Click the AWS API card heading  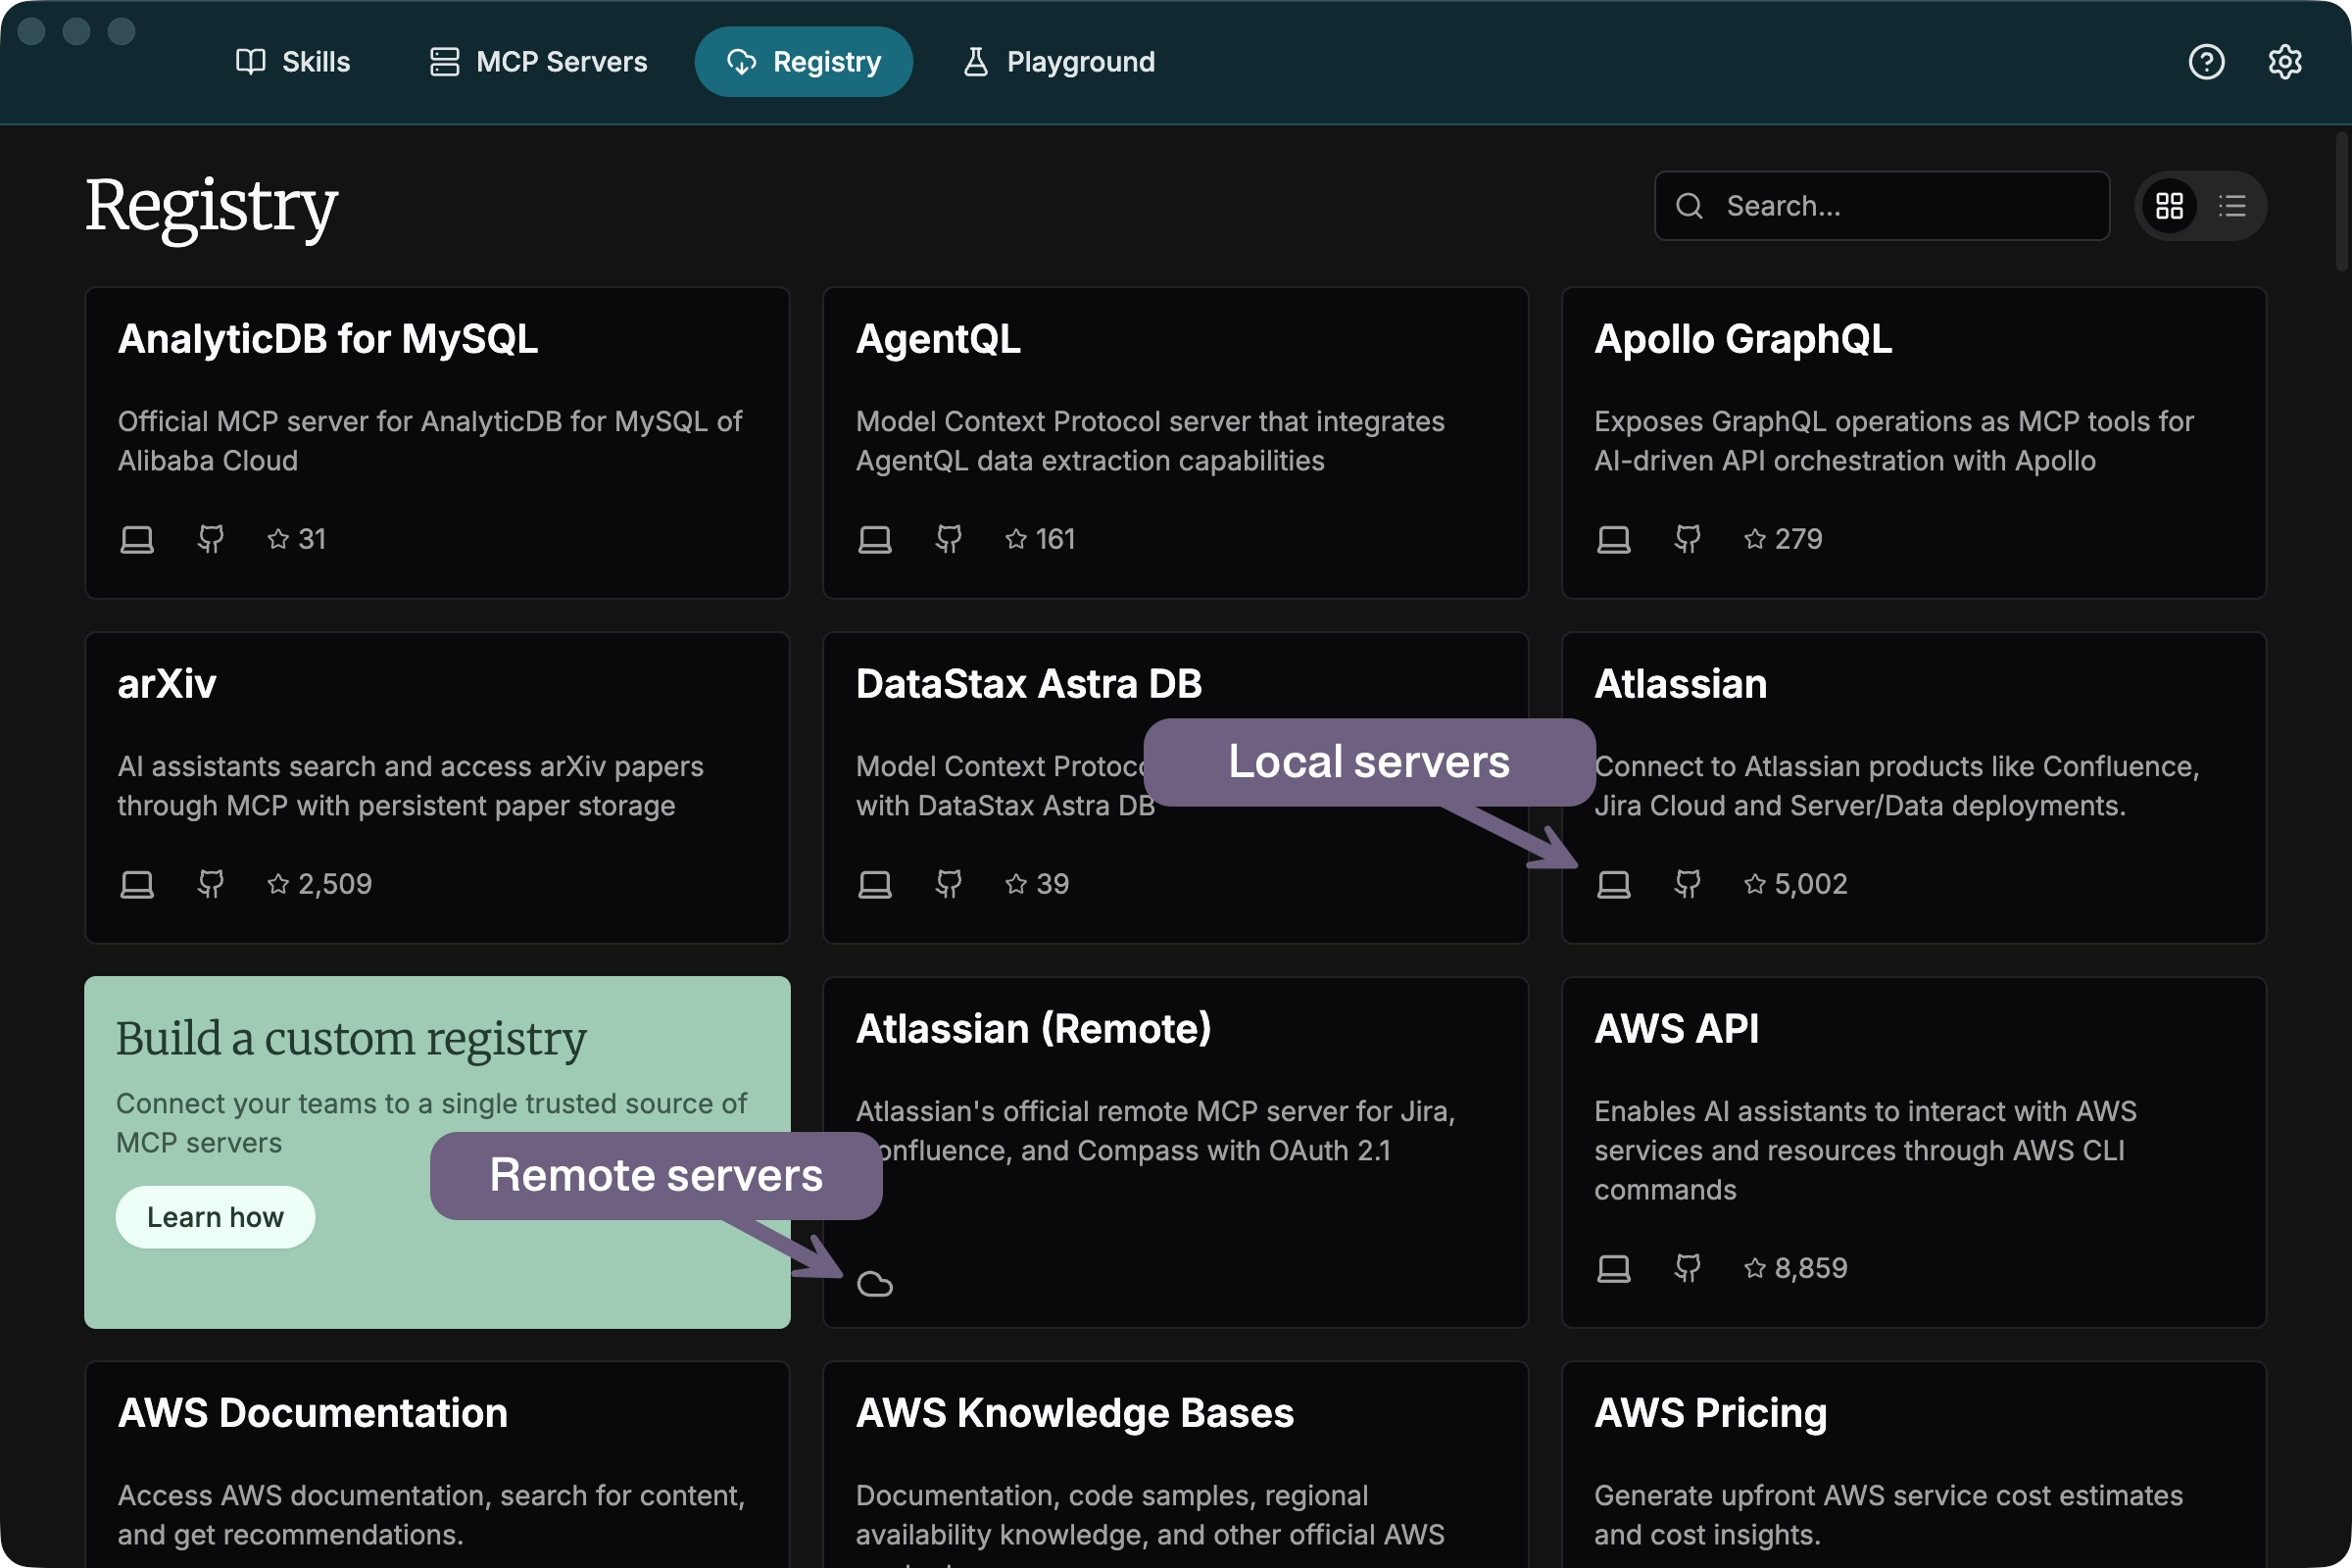(x=1676, y=1029)
